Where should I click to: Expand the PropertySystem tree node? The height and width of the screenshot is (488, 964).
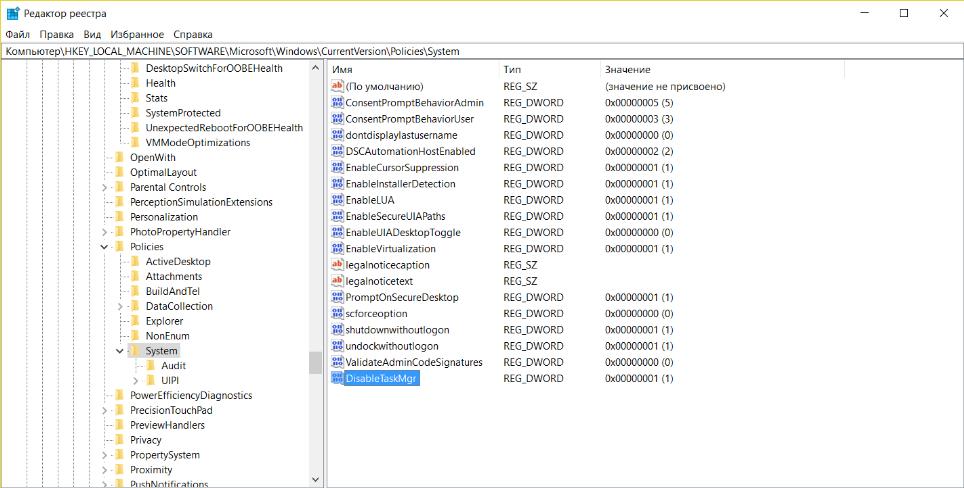(104, 455)
